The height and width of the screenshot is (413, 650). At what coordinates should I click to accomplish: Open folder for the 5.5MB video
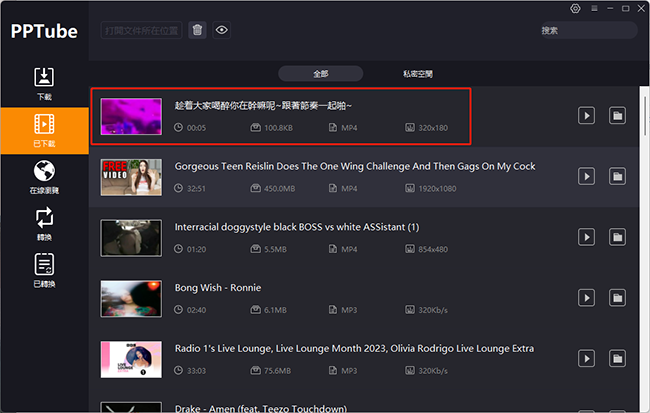617,237
